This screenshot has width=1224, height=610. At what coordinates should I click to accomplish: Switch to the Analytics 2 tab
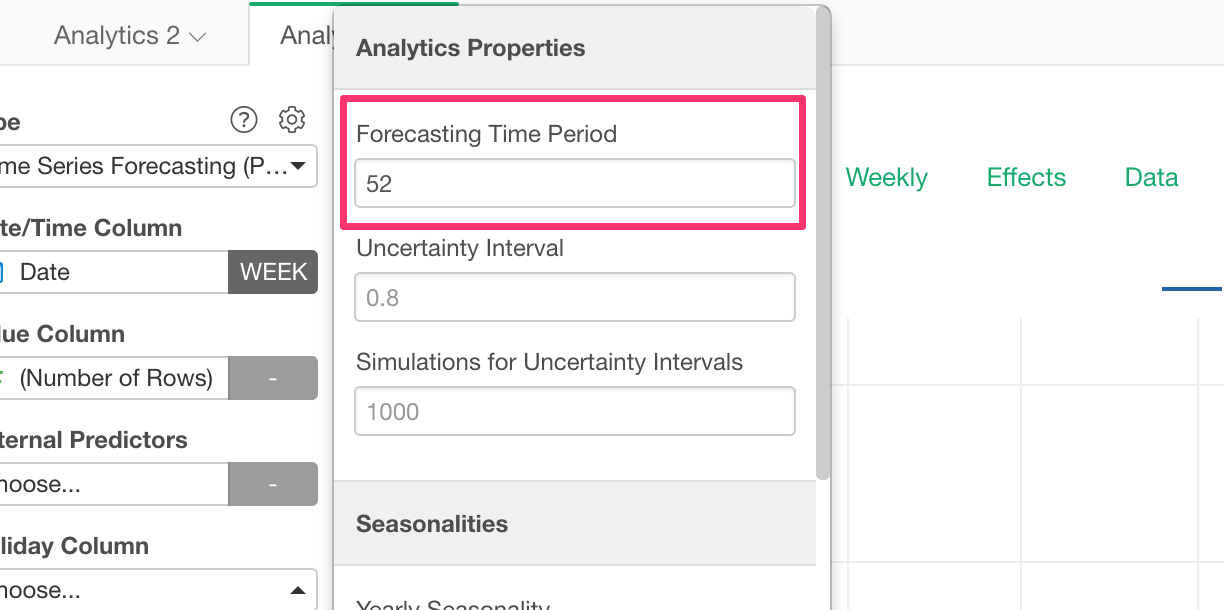pos(117,36)
